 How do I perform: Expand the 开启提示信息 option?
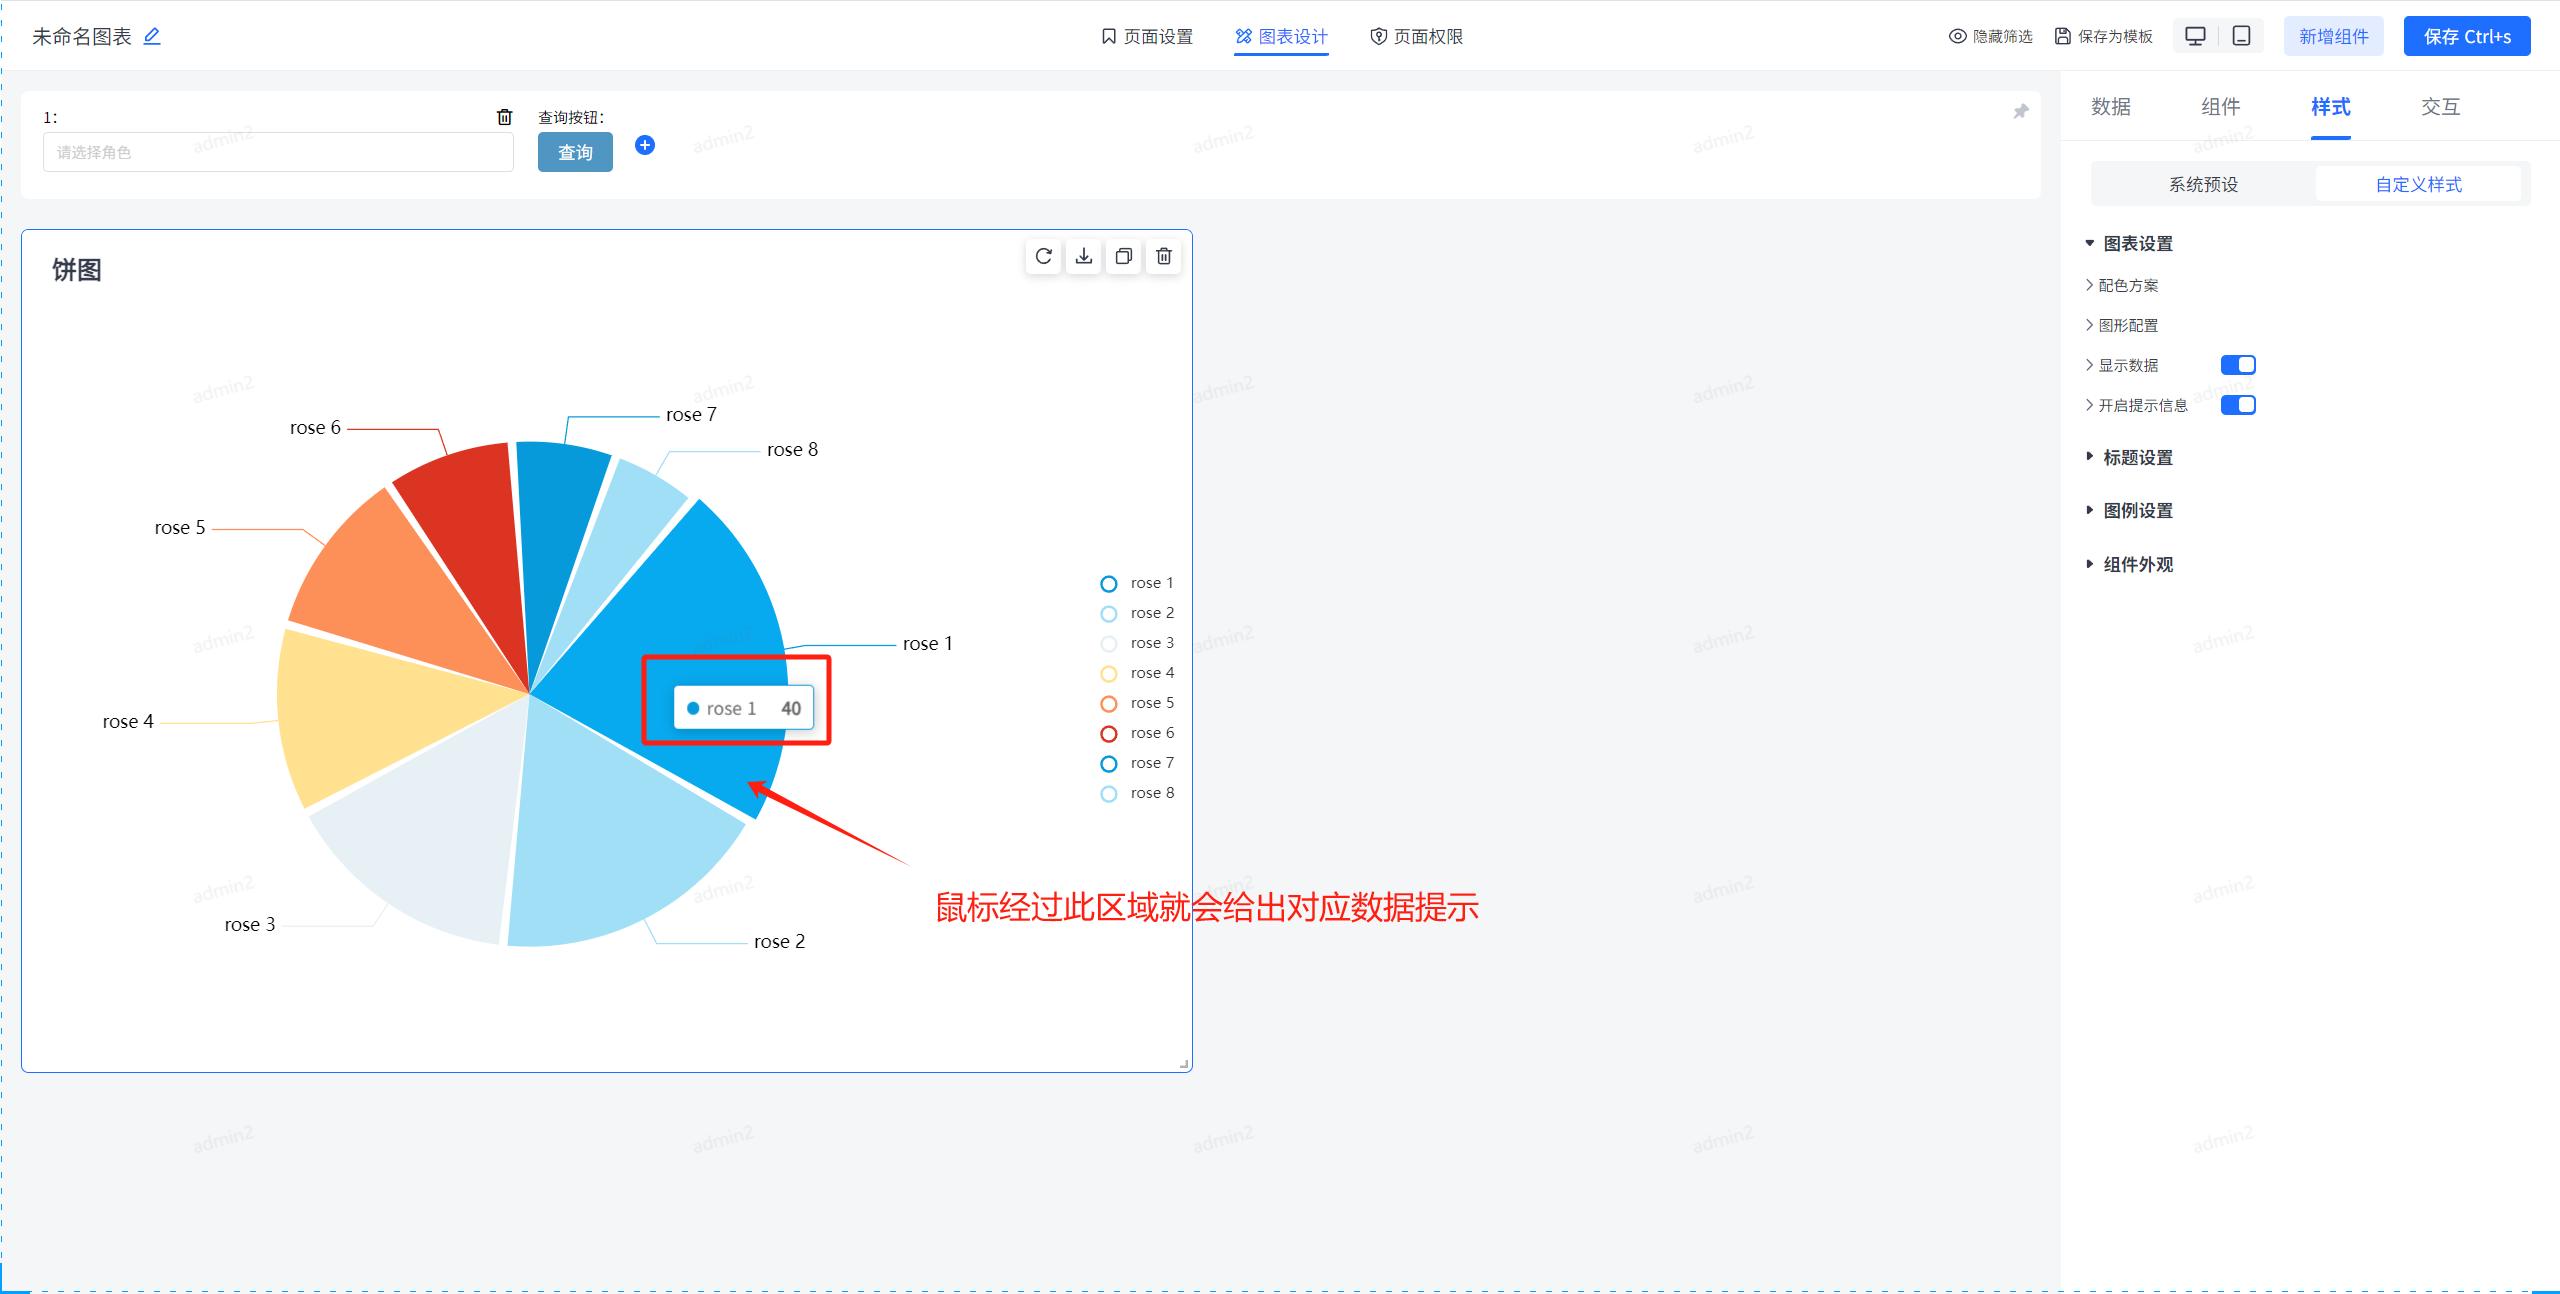click(x=2136, y=406)
